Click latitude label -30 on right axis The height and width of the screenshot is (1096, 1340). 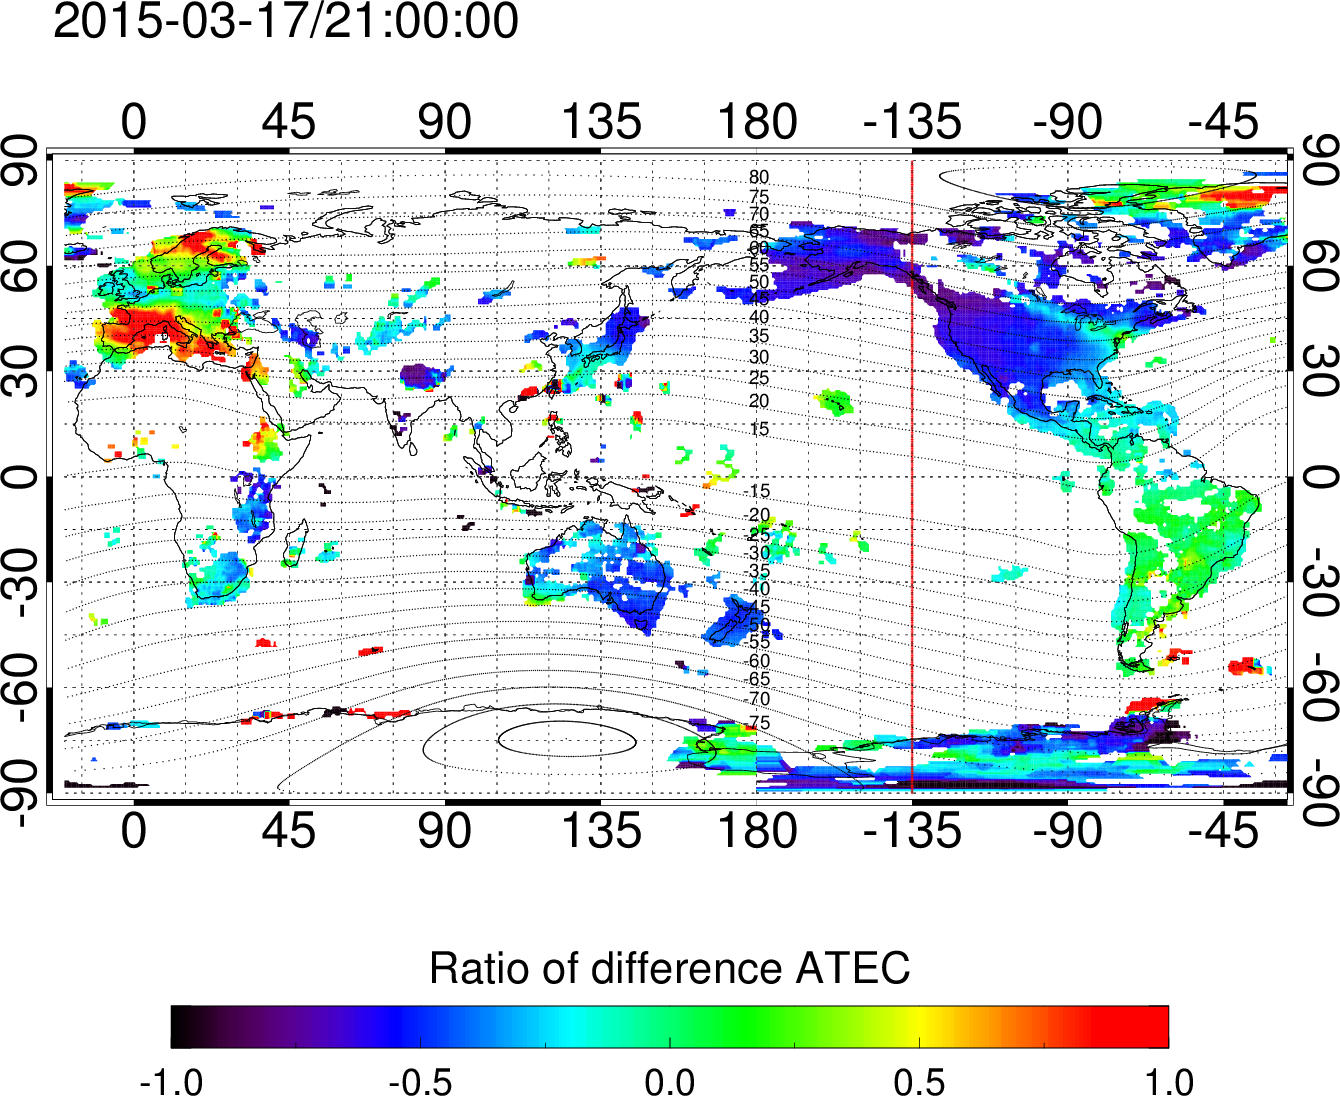[x=1319, y=582]
